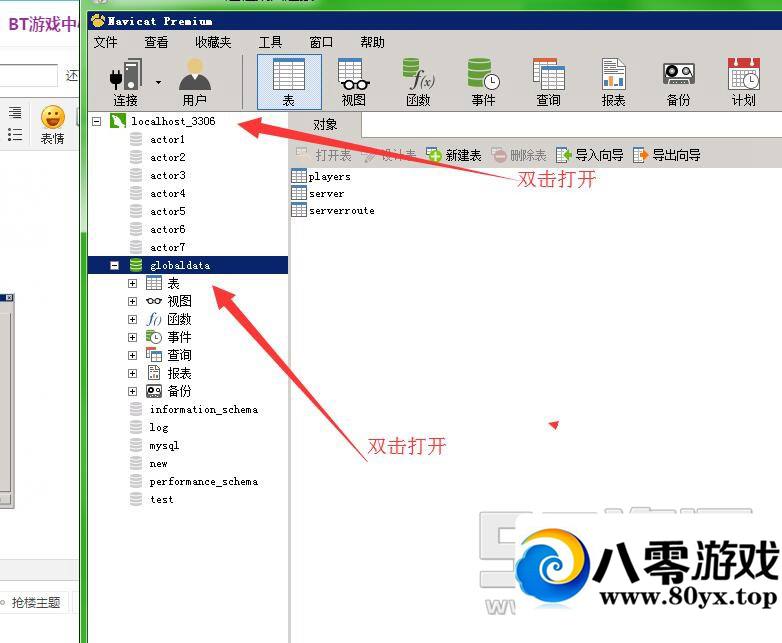Click the 事件 clock tree icon
Viewport: 782px width, 643px height.
(154, 337)
